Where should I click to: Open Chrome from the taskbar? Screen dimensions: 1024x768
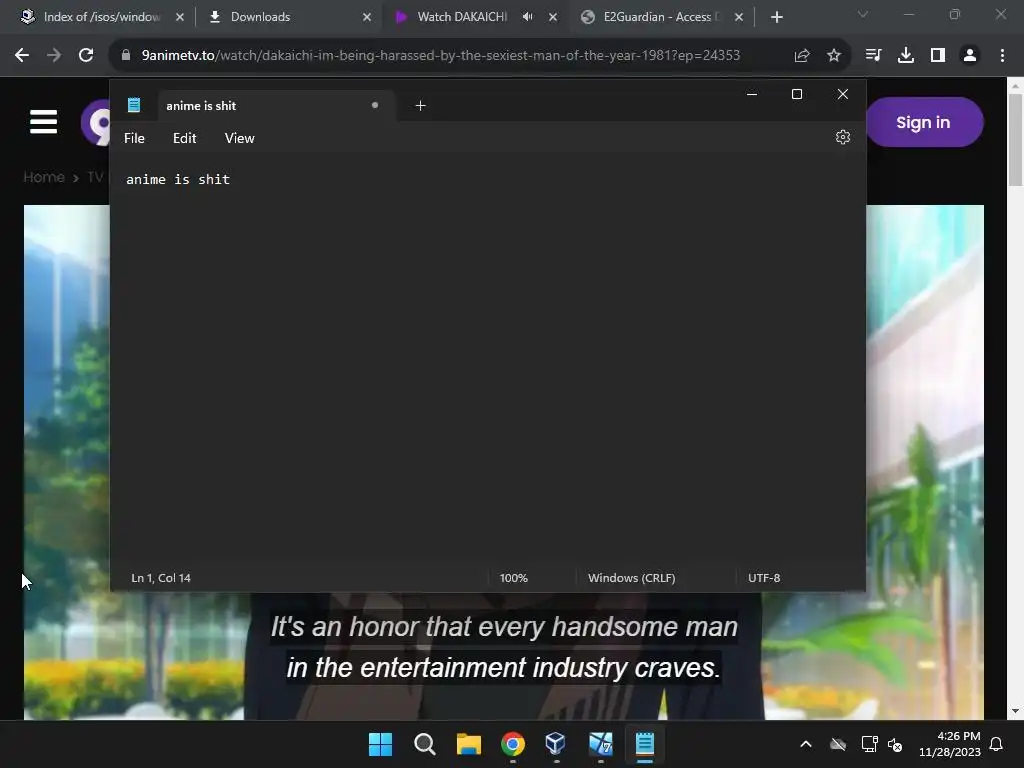tap(513, 744)
